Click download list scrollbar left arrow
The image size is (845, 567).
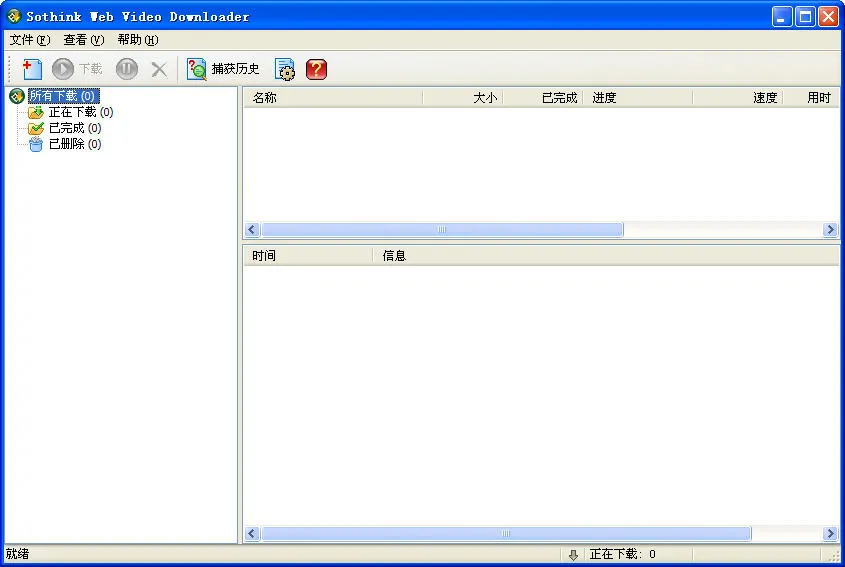pos(252,230)
